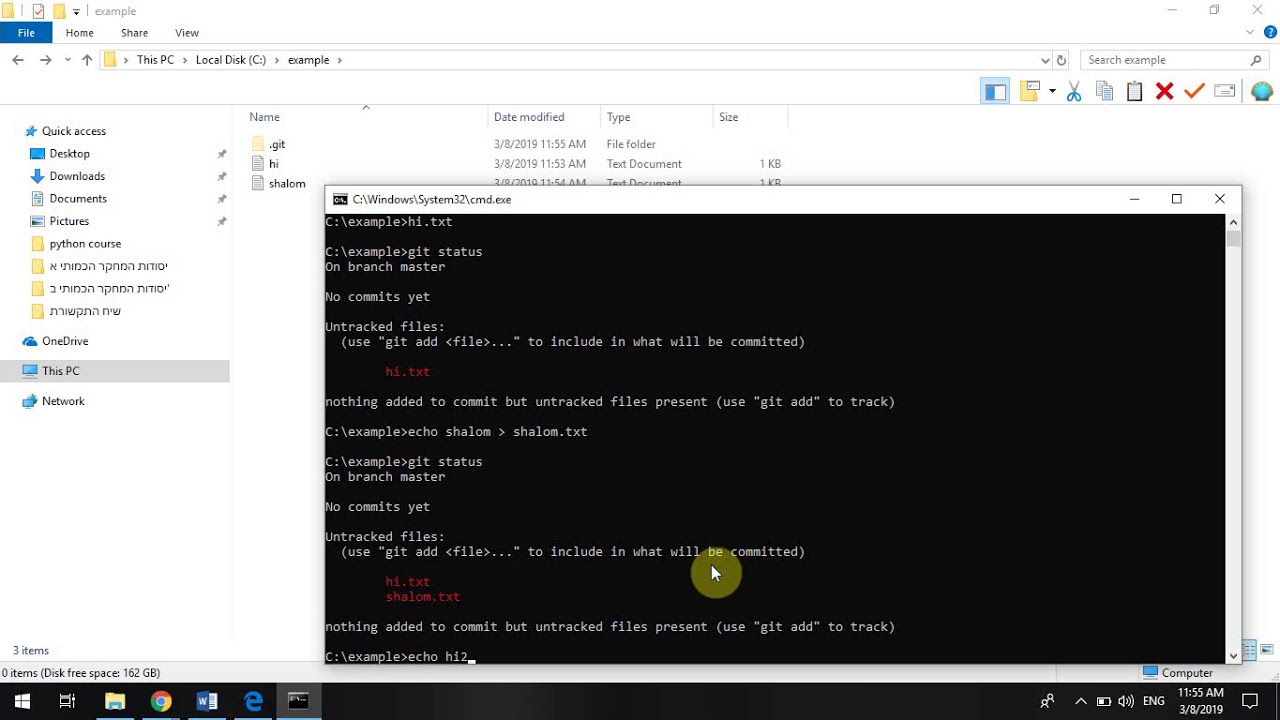Image resolution: width=1280 pixels, height=720 pixels.
Task: Expand the ribbon with chevron
Action: coord(1252,33)
